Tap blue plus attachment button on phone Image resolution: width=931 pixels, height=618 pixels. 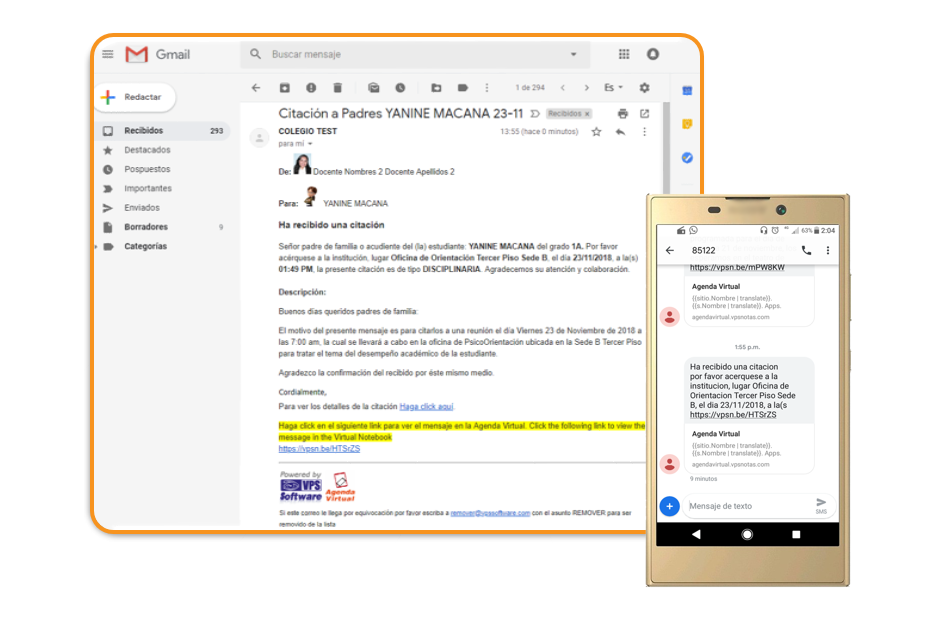point(669,506)
